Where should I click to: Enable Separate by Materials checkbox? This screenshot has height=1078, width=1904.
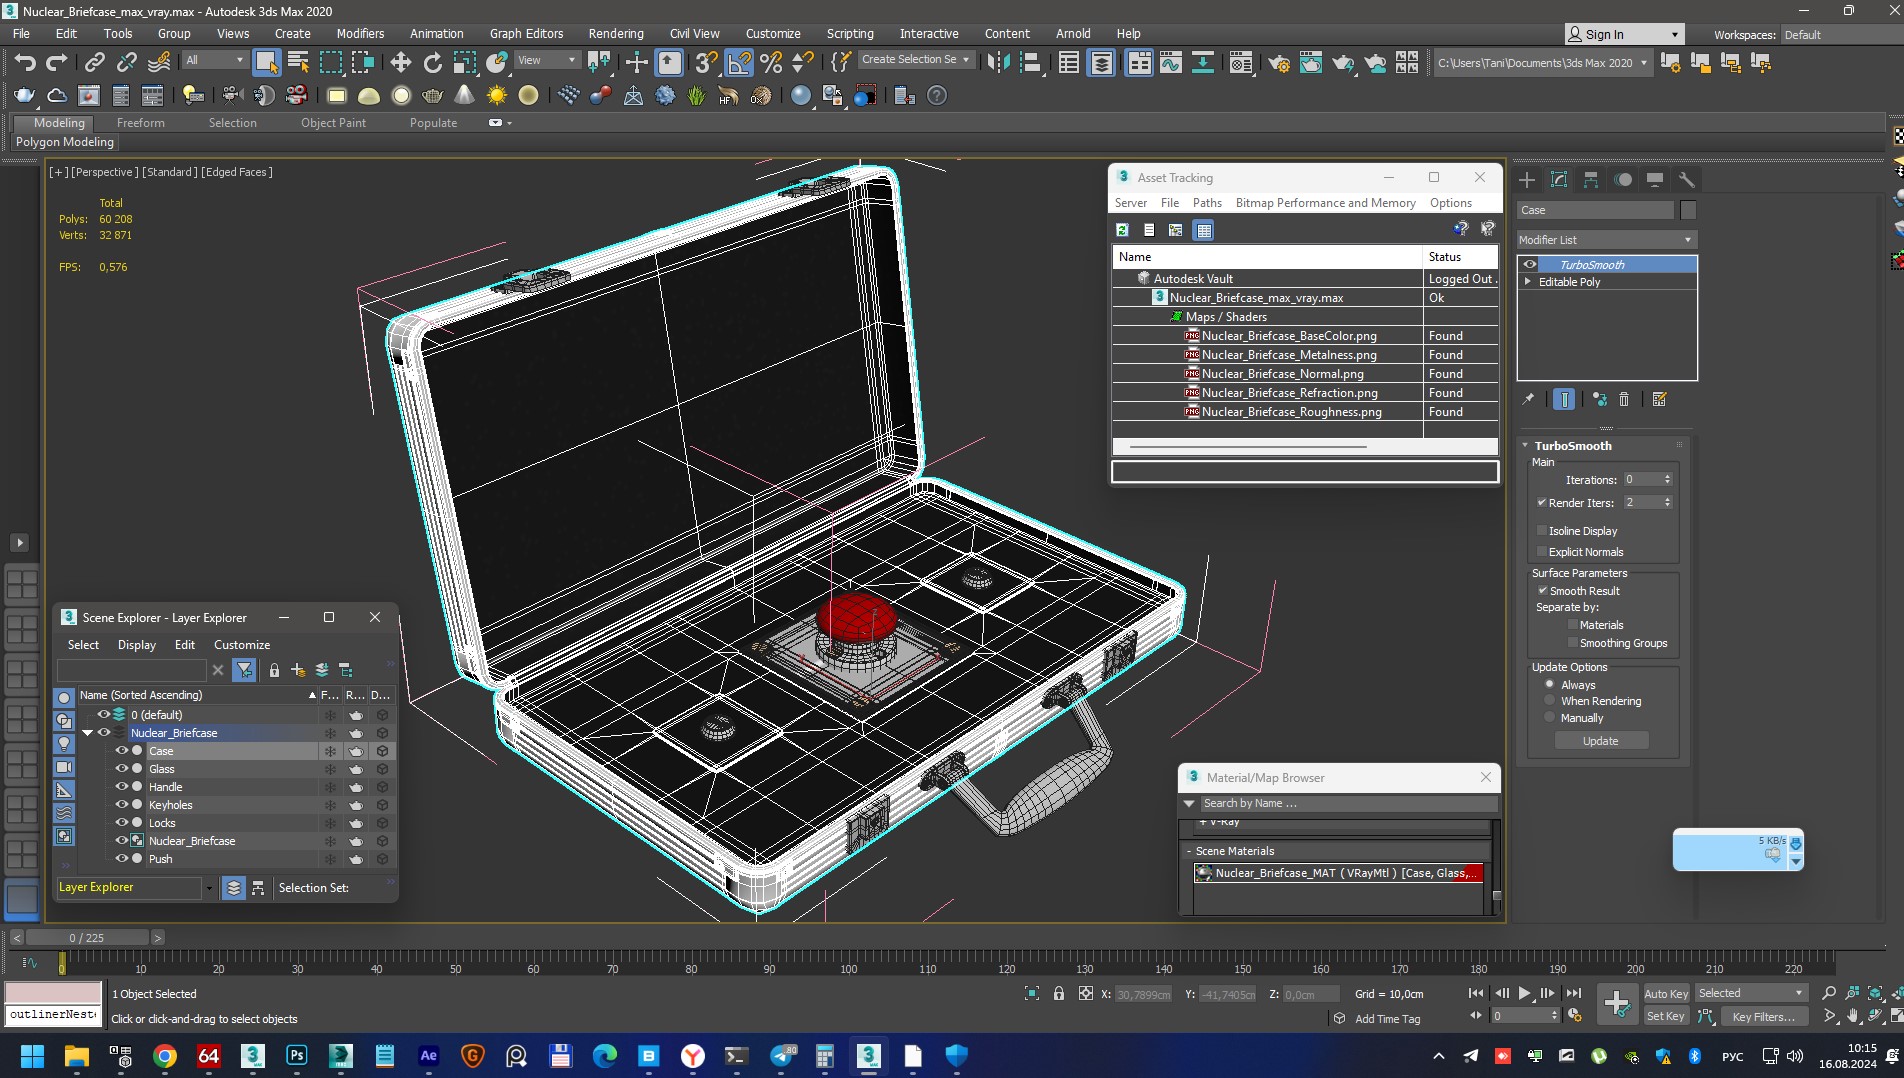pos(1572,624)
